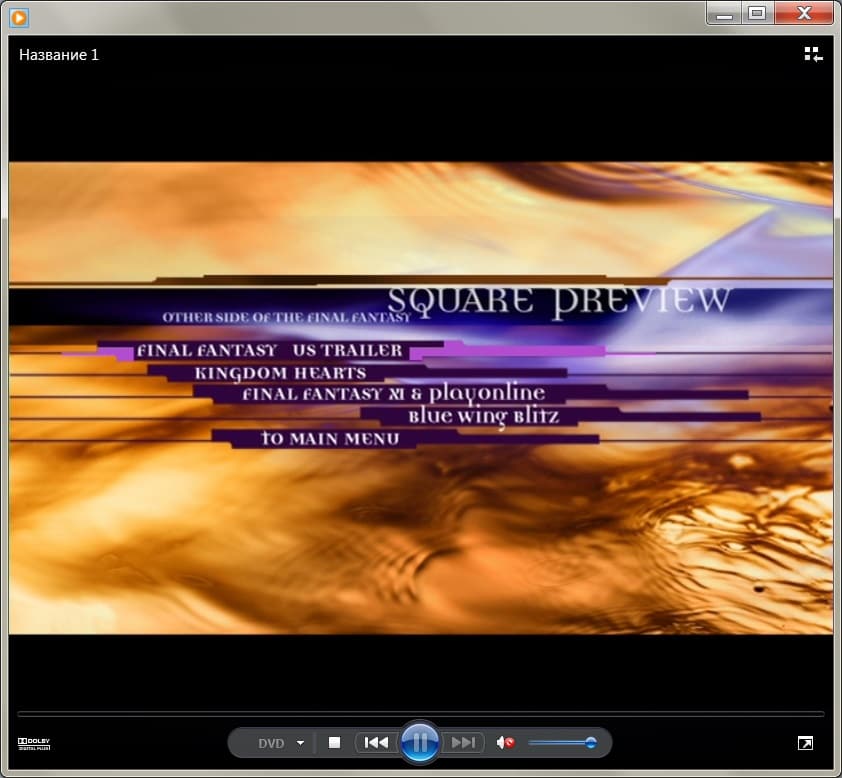Choose To Main Menu option

[x=330, y=439]
